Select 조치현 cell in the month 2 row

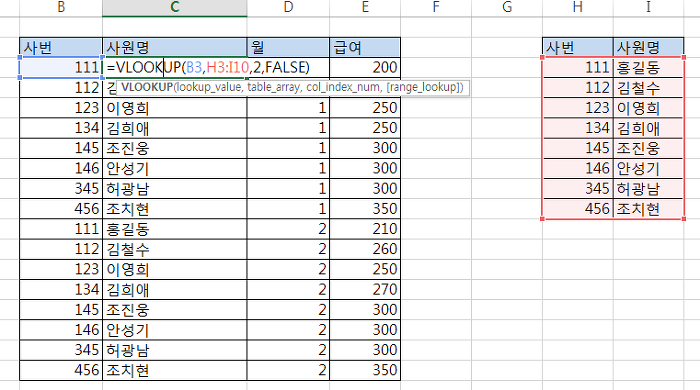[x=175, y=370]
